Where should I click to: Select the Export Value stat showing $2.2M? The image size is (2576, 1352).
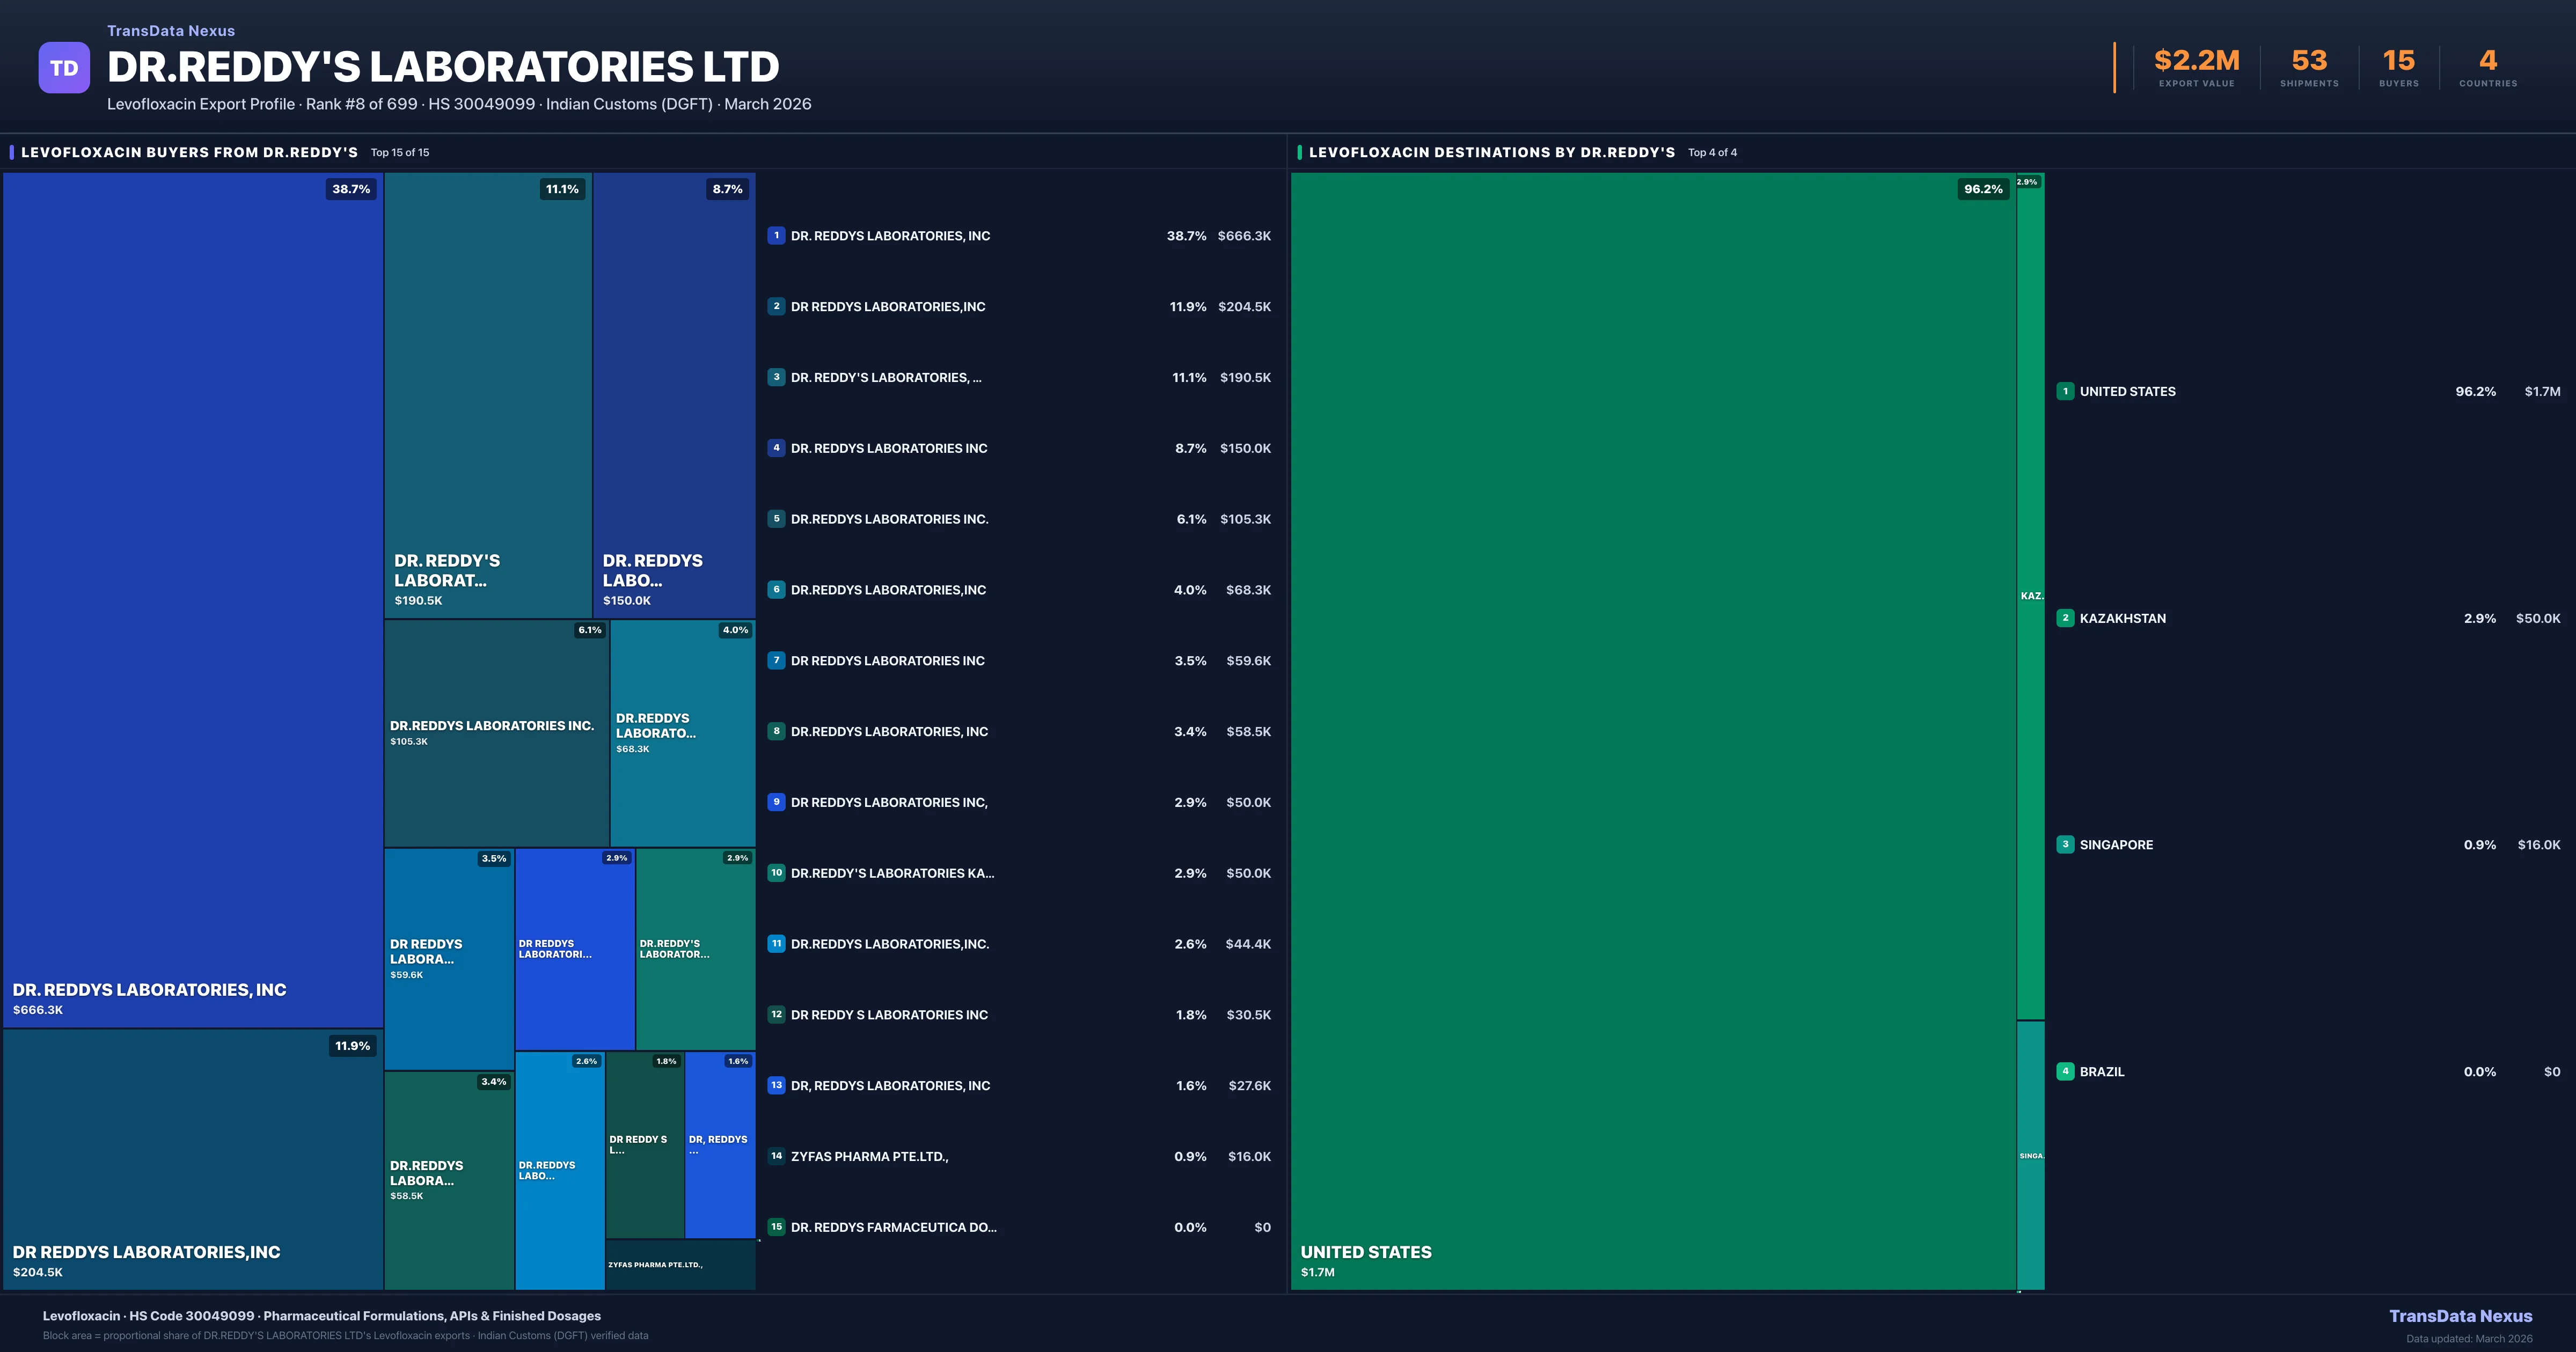2196,66
